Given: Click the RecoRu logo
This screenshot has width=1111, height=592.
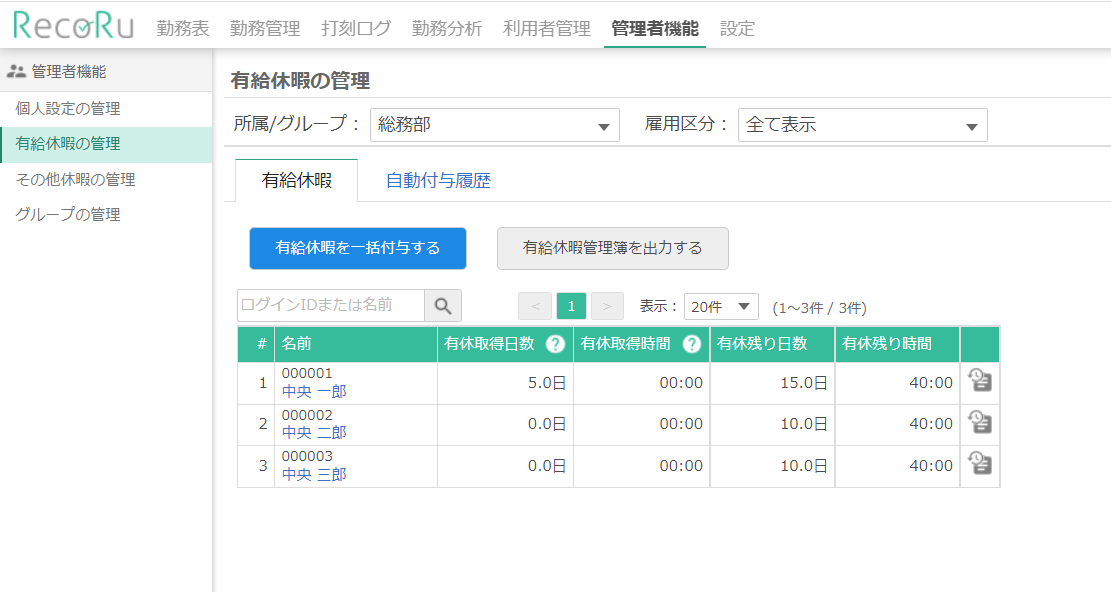Looking at the screenshot, I should 70,27.
